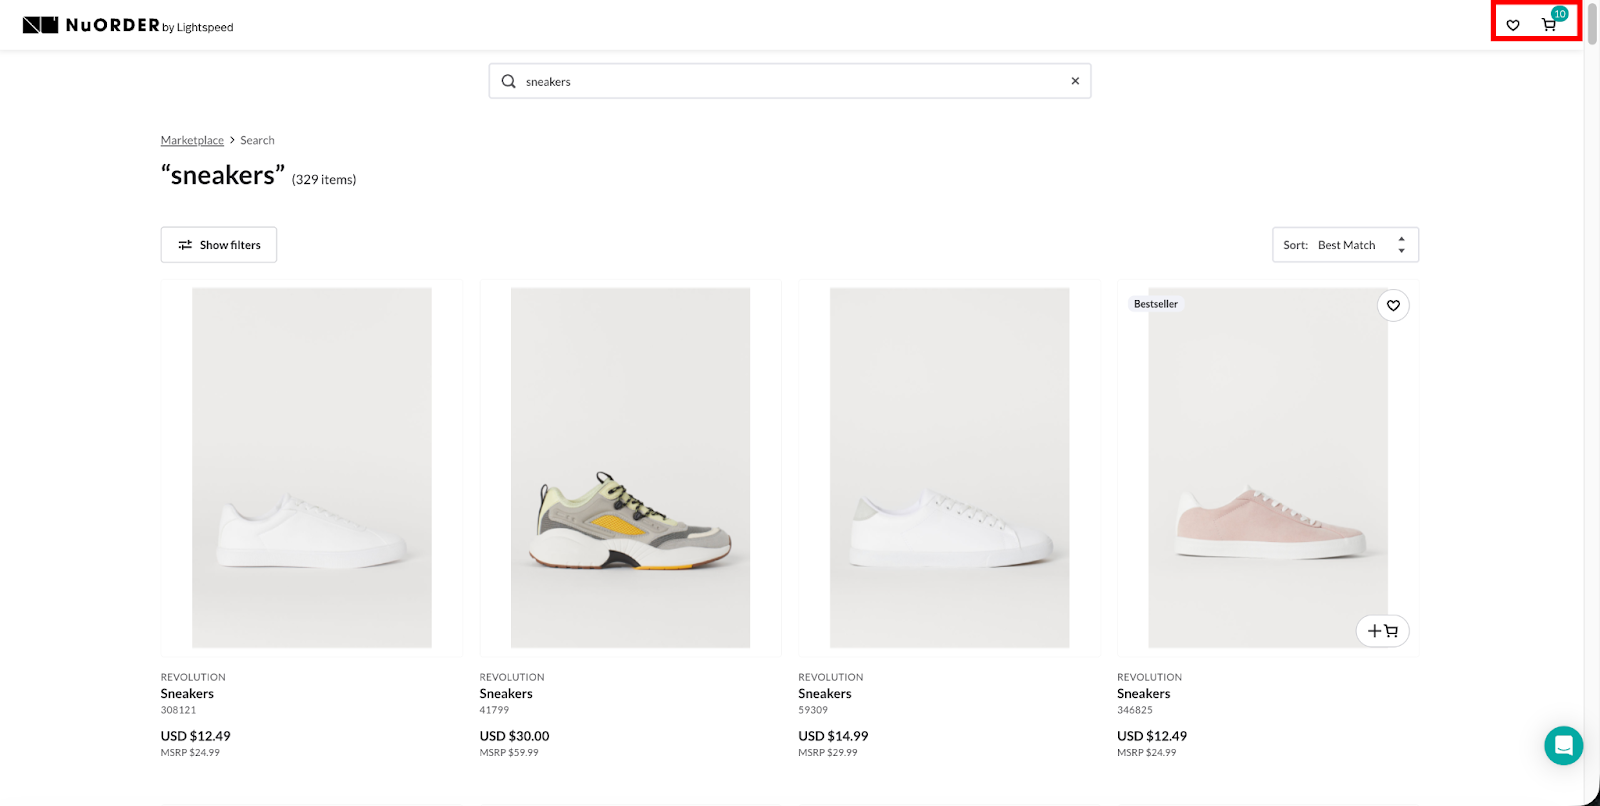Clear the sneakers search text
This screenshot has height=806, width=1600.
pos(1075,81)
